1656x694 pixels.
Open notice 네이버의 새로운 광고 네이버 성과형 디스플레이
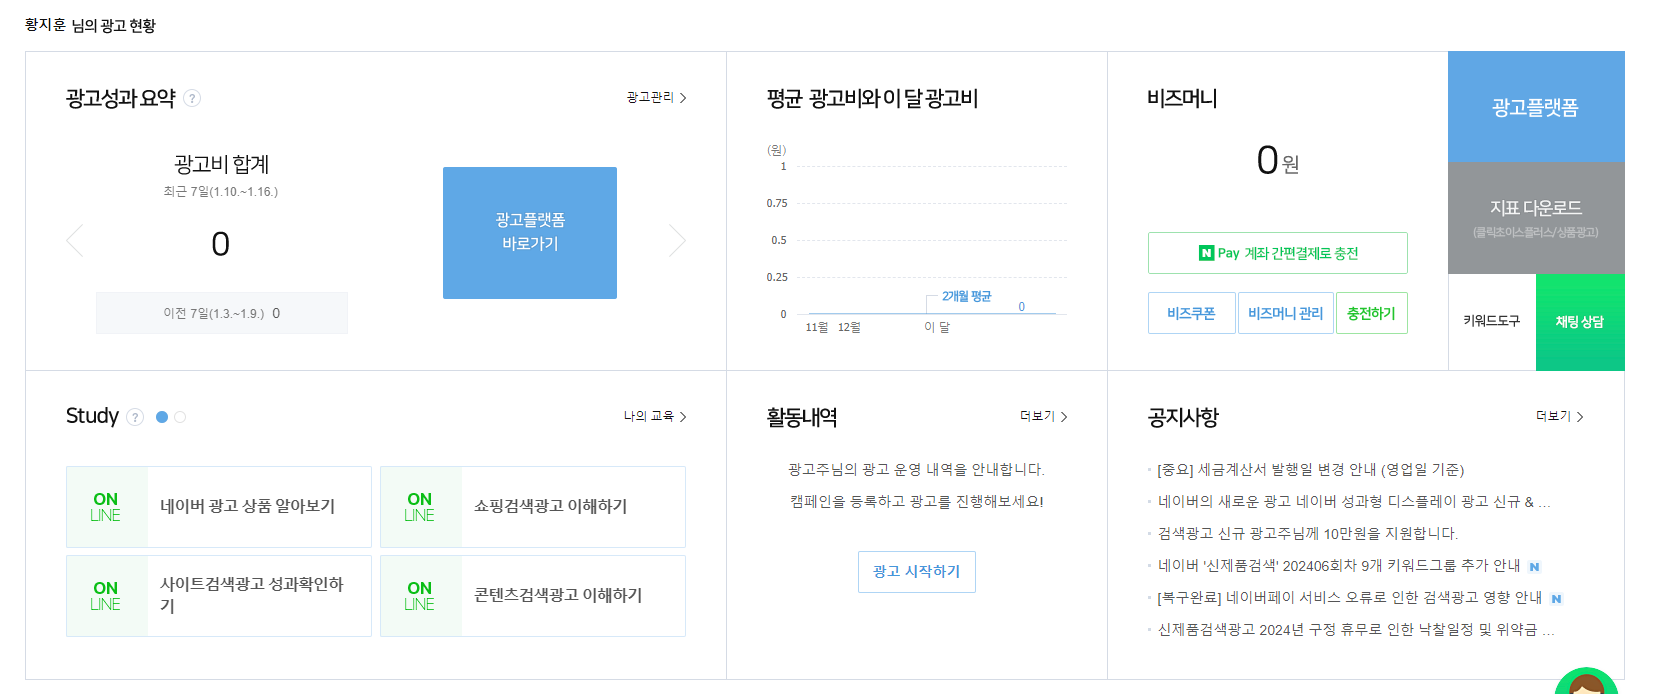pyautogui.click(x=1354, y=502)
